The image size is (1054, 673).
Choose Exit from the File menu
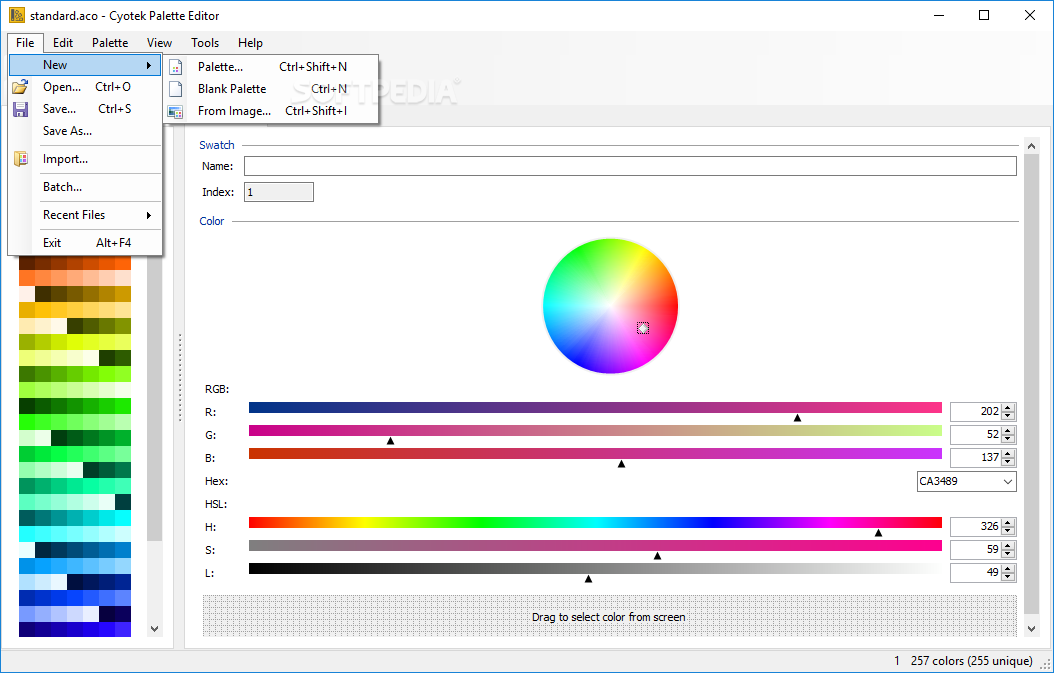(x=85, y=243)
